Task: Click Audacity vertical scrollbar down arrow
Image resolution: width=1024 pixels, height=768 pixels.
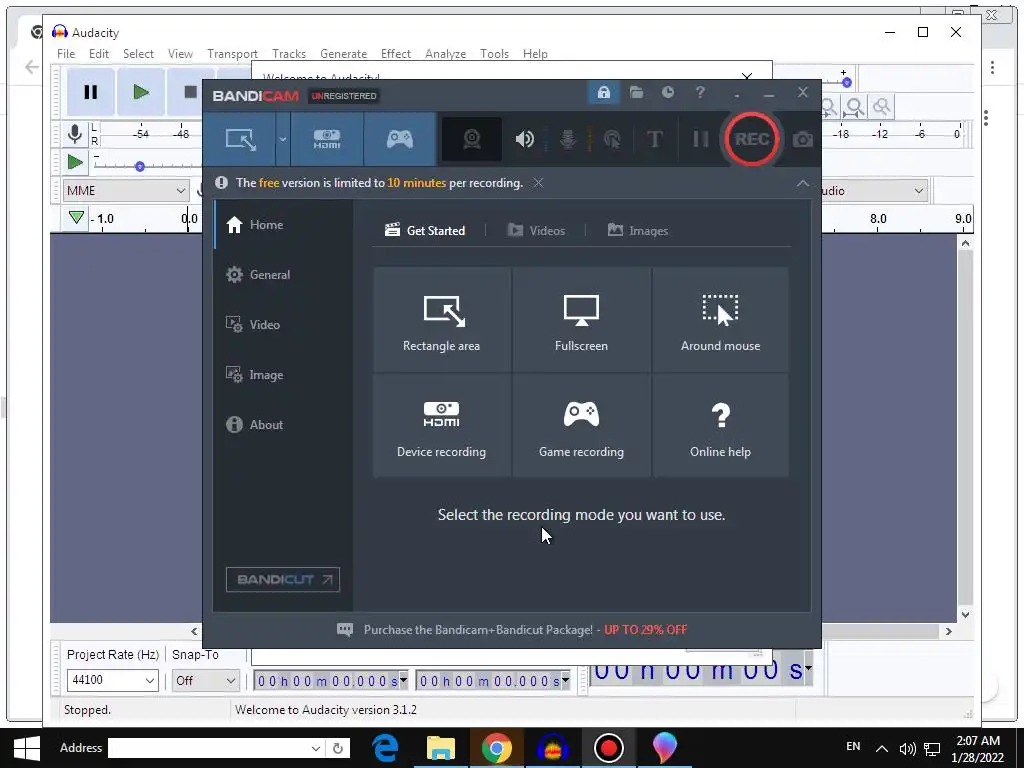Action: tap(965, 615)
